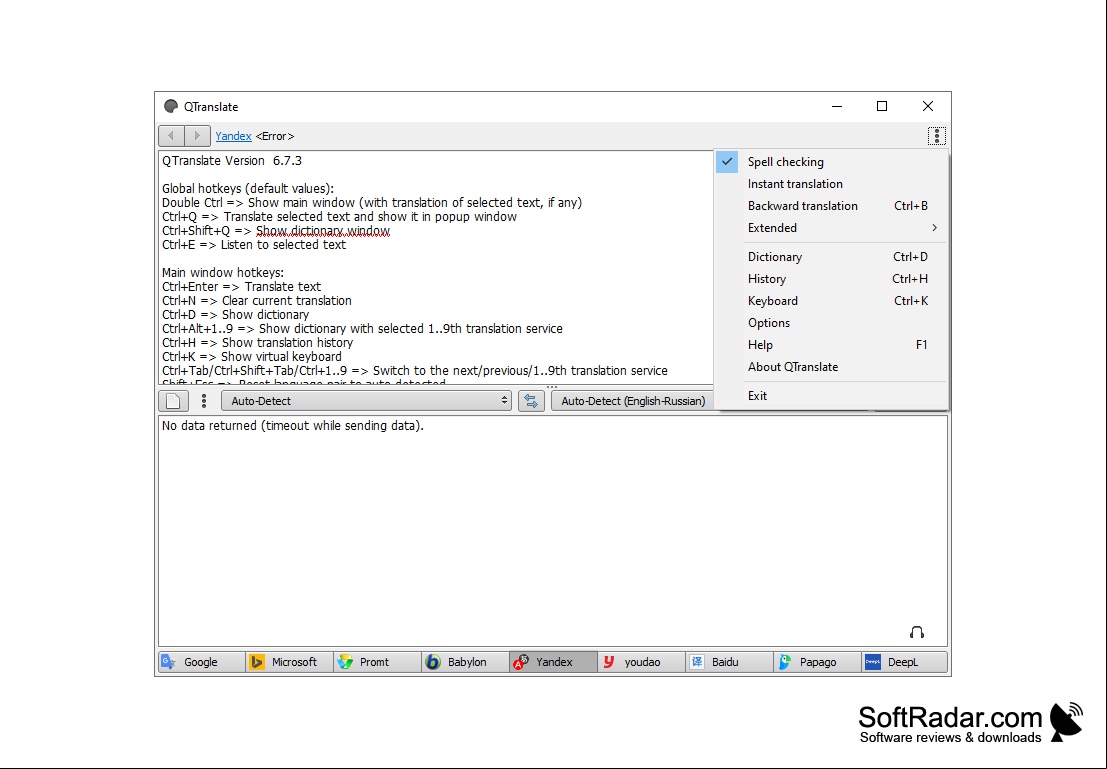This screenshot has width=1107, height=769.
Task: Open the three-dot menu beside the page icon
Action: click(204, 401)
